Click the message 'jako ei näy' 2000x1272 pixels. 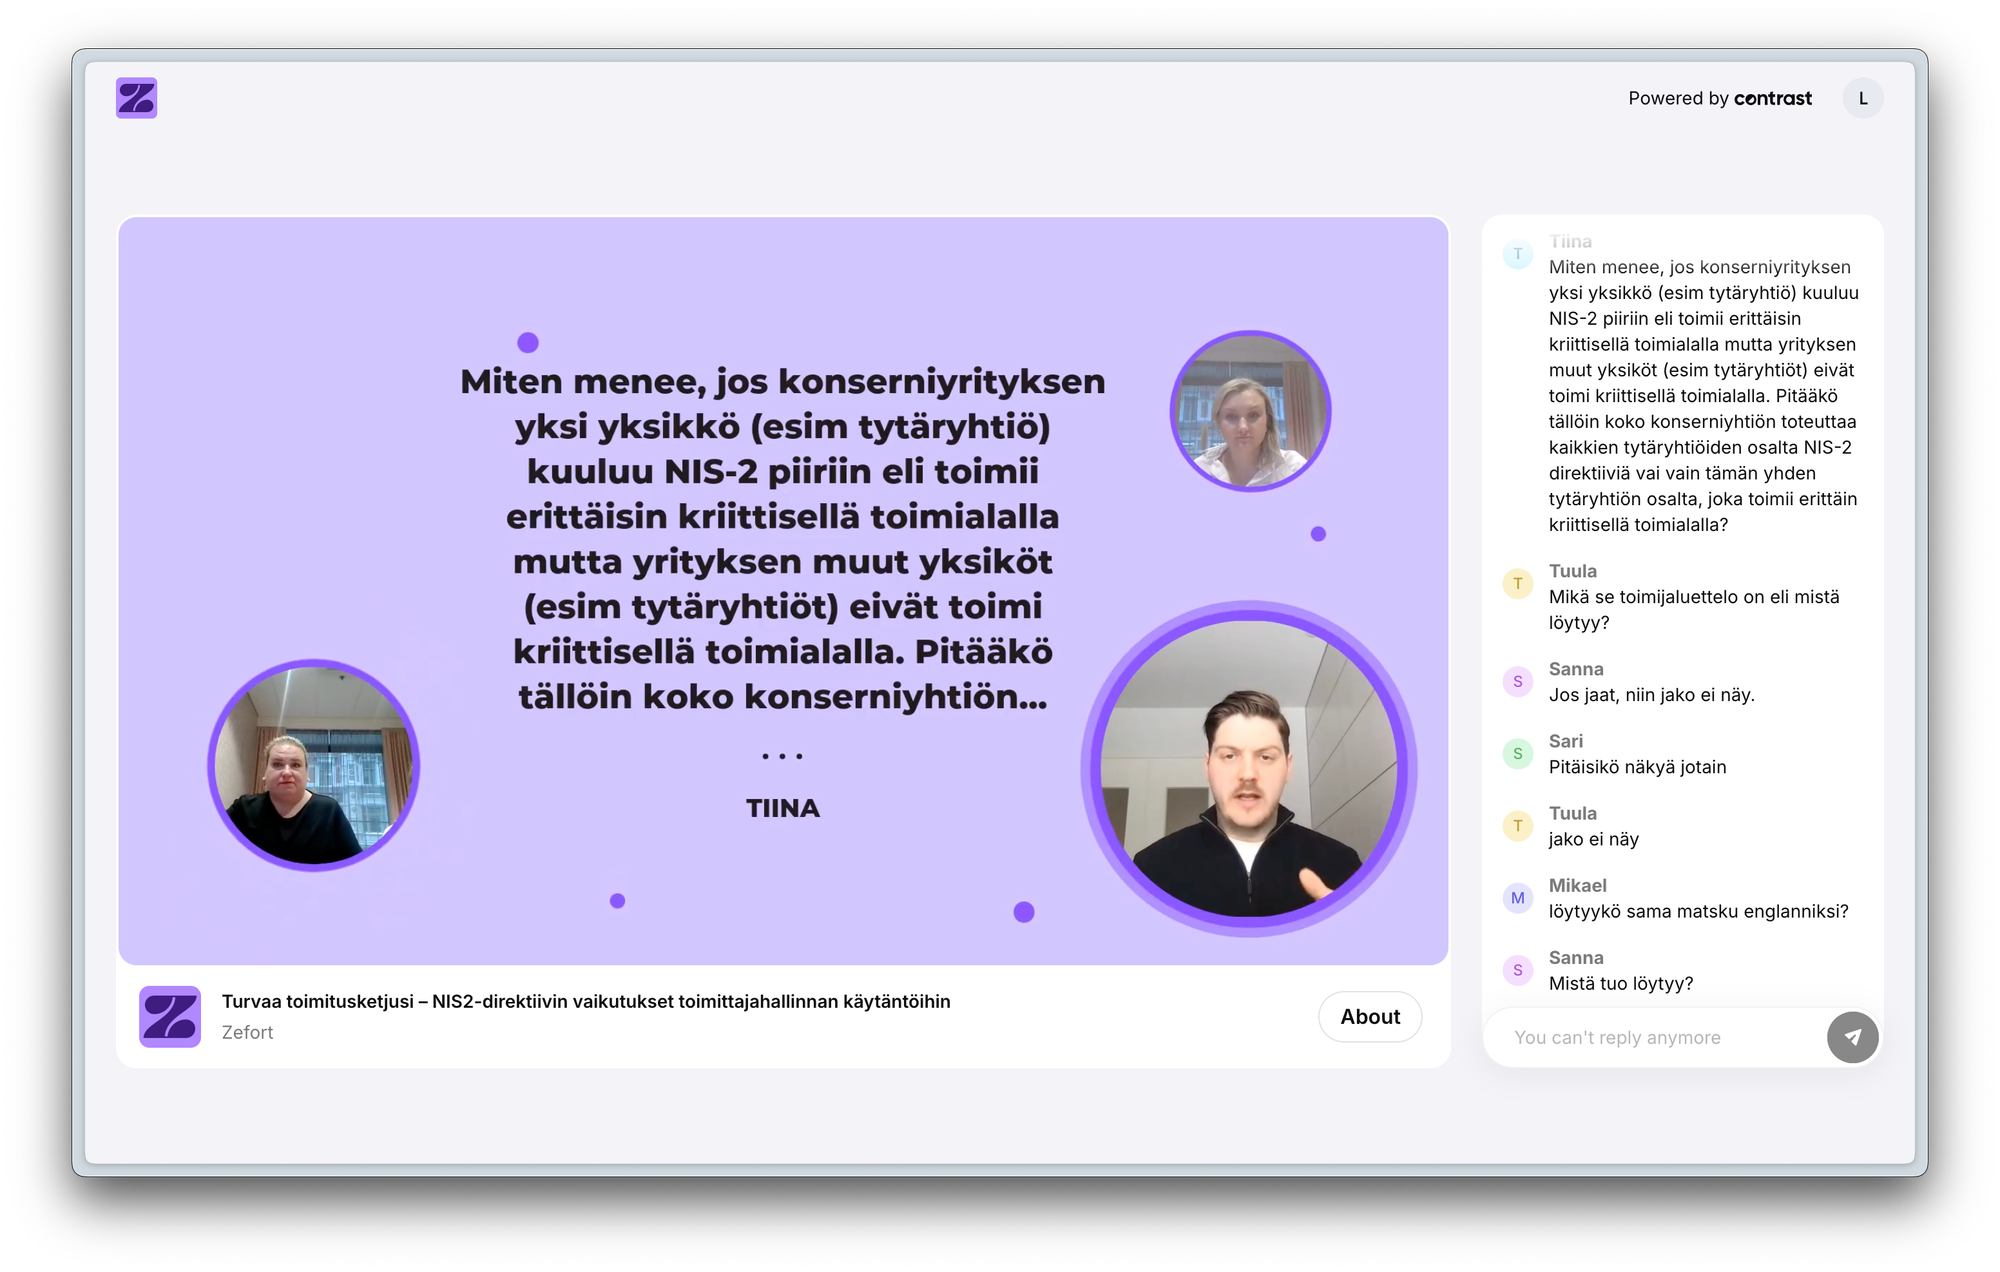1593,839
